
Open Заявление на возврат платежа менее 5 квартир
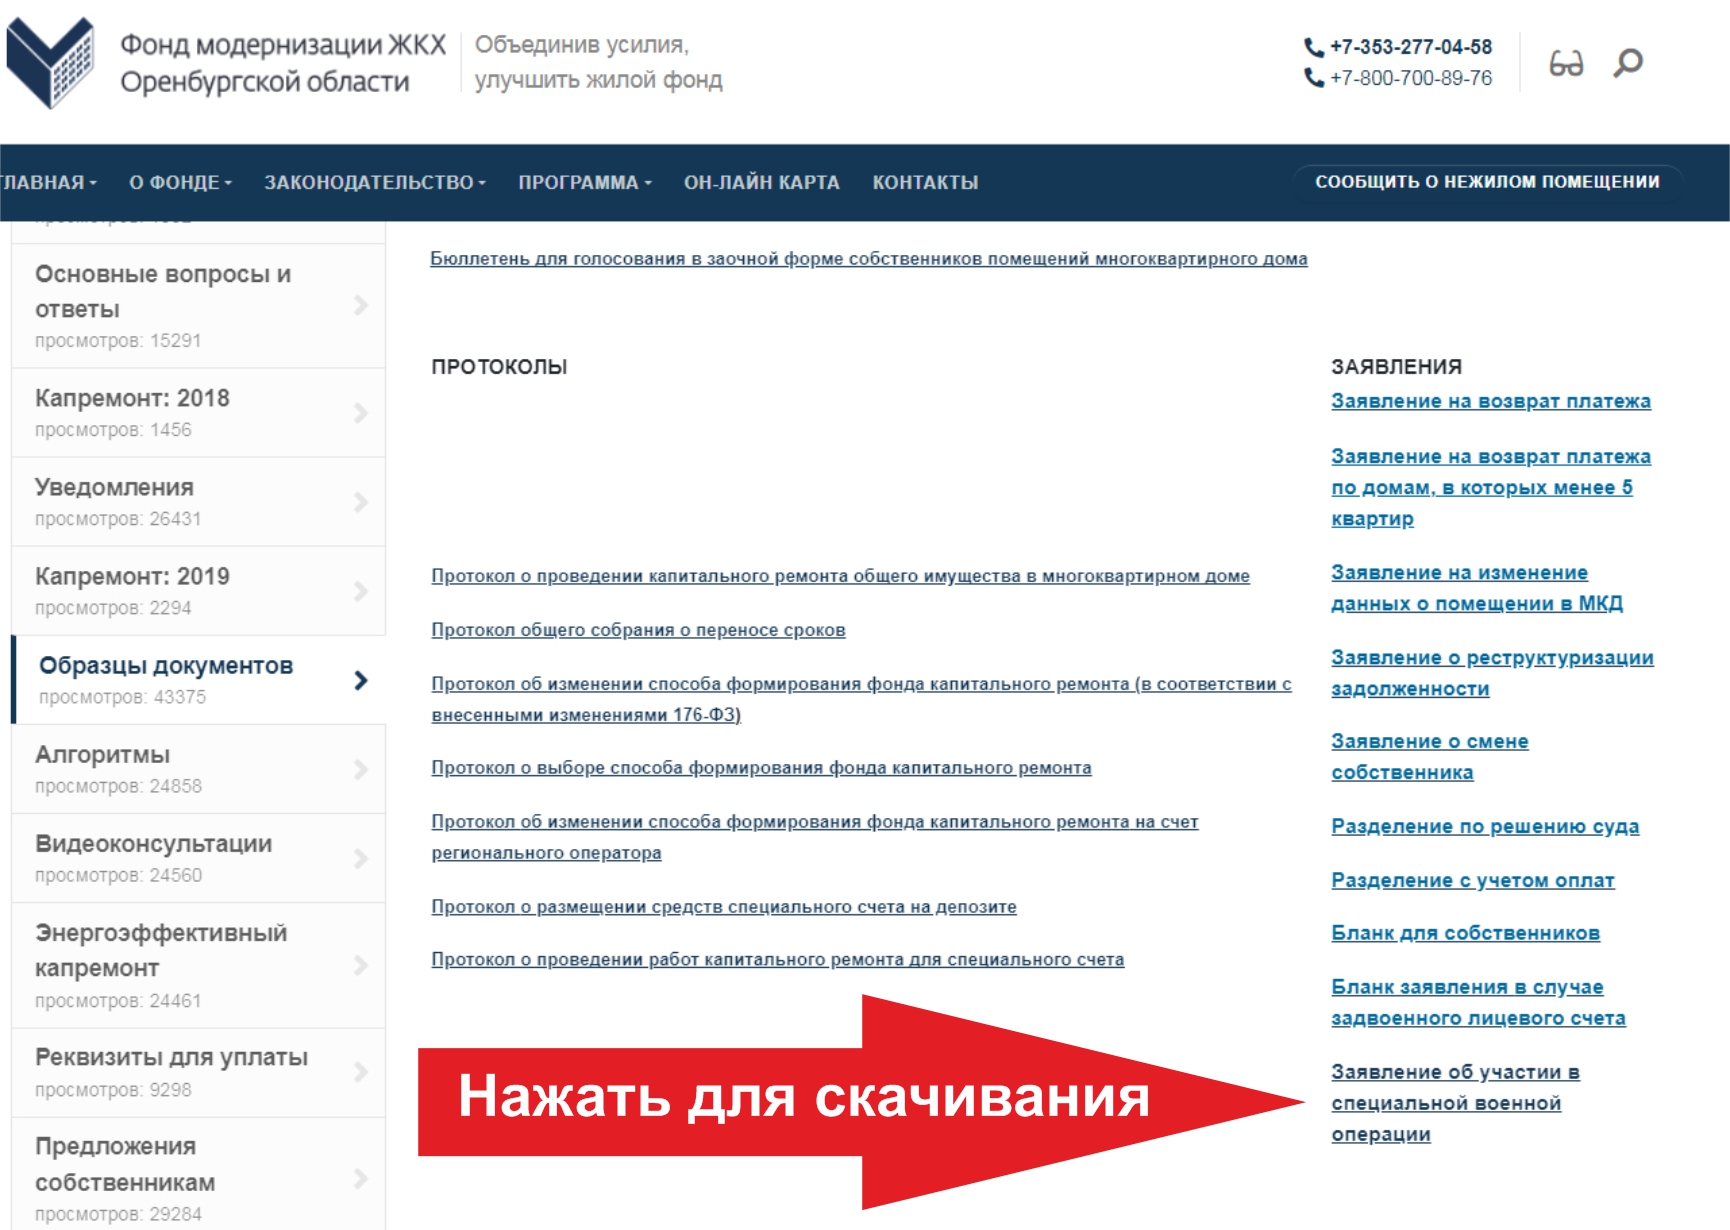click(x=1491, y=487)
